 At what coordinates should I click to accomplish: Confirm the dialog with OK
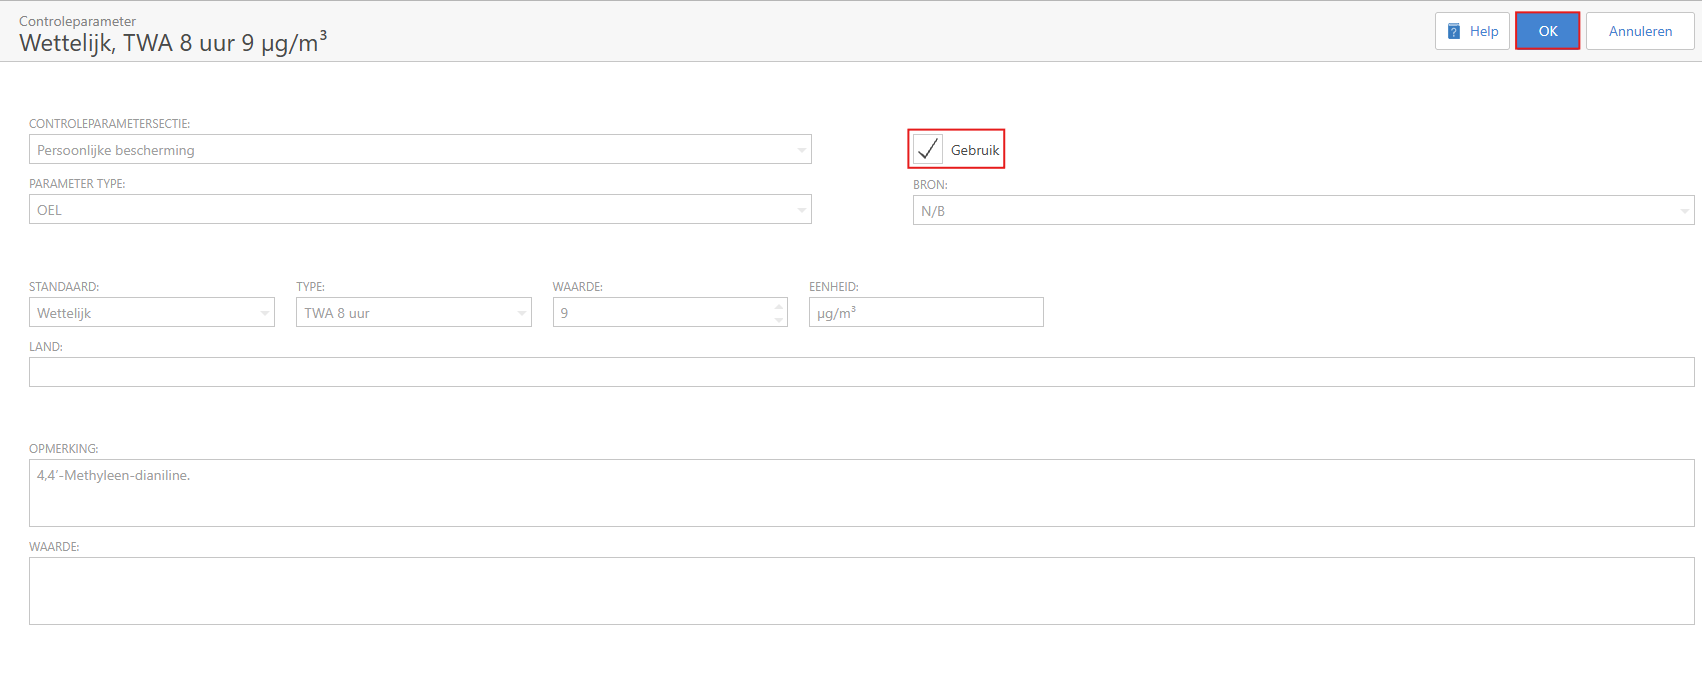pyautogui.click(x=1547, y=31)
